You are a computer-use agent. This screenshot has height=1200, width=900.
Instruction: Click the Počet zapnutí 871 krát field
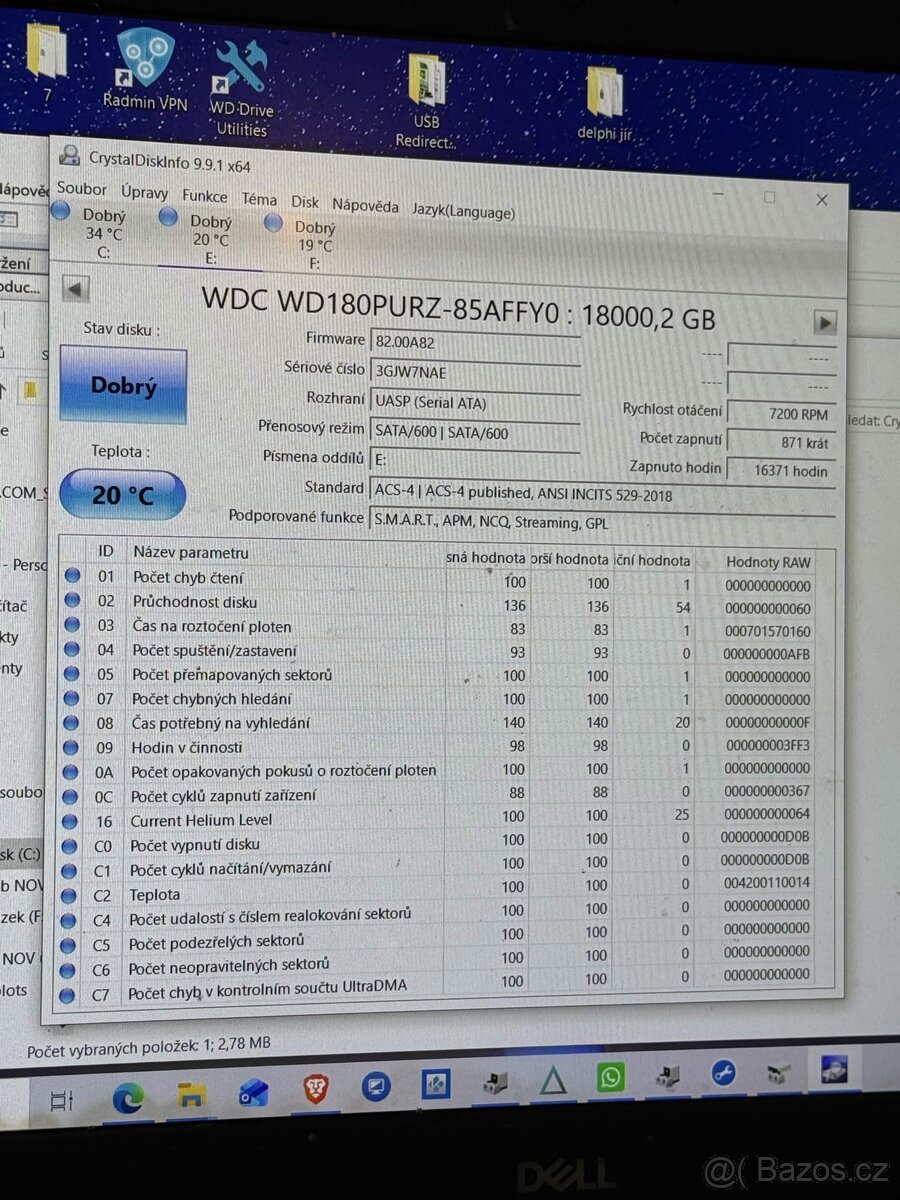coord(780,441)
